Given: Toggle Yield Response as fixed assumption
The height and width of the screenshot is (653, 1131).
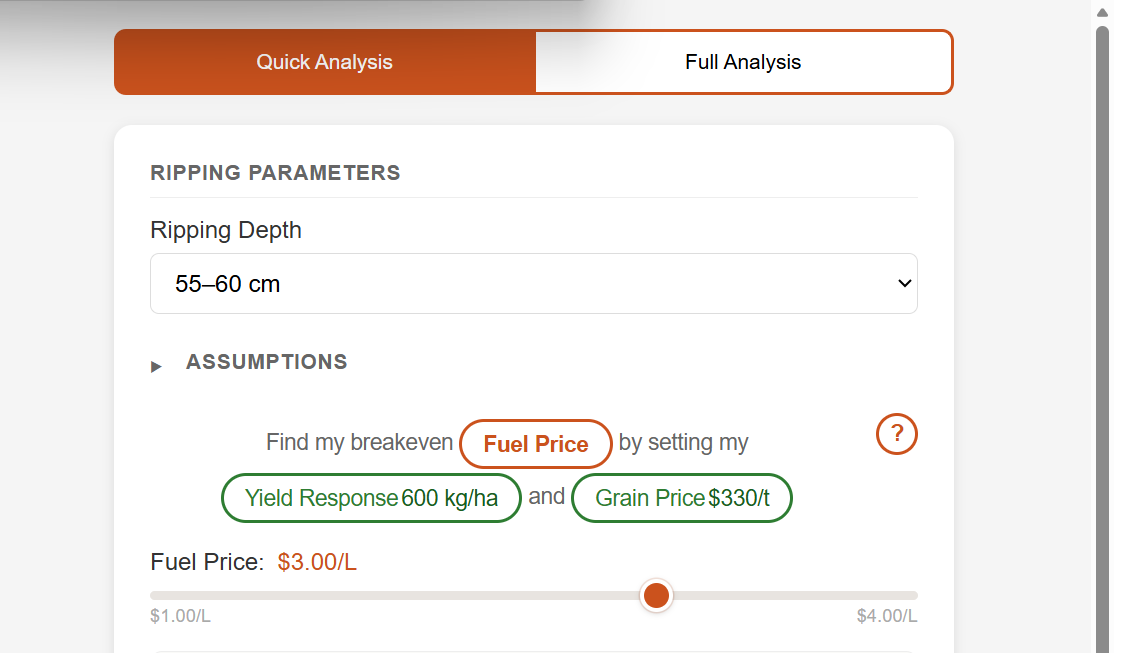Looking at the screenshot, I should click(370, 497).
